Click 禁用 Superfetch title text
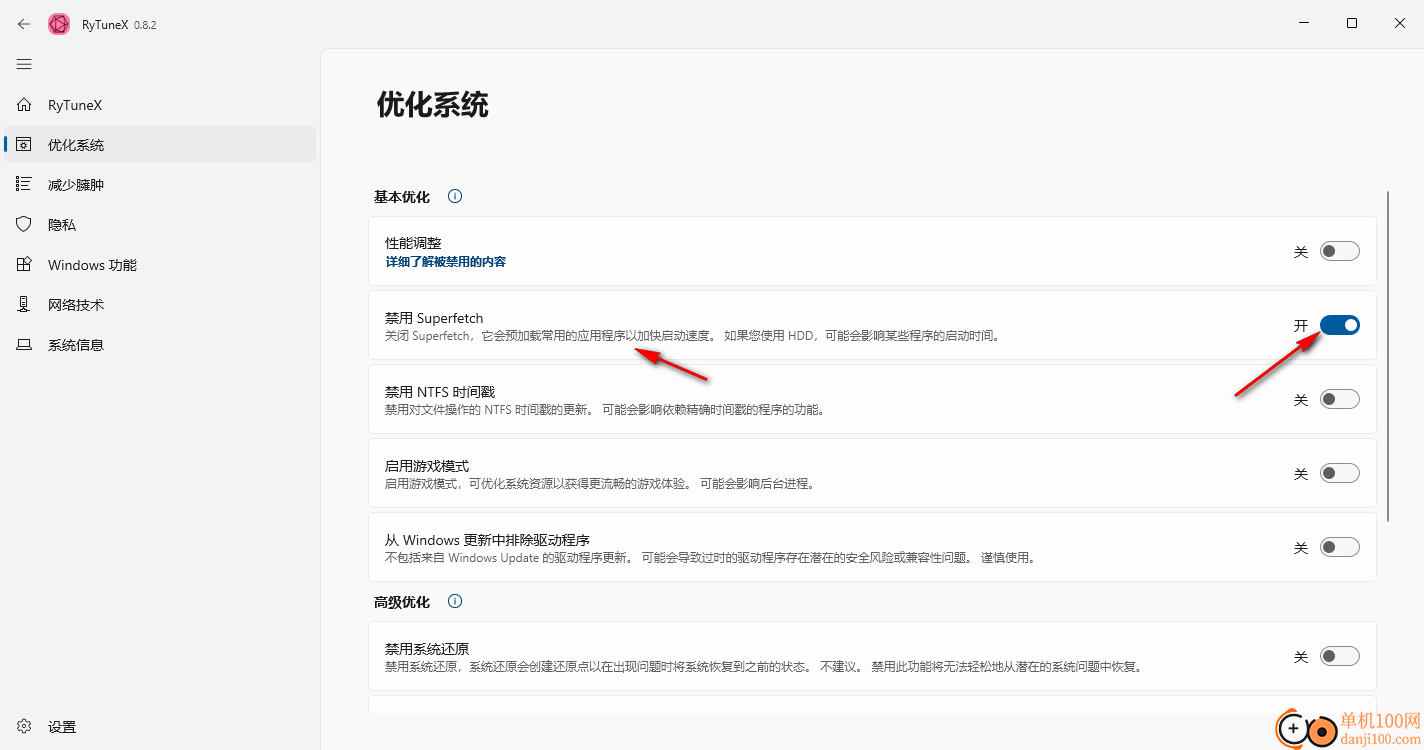The width and height of the screenshot is (1424, 750). pos(434,318)
